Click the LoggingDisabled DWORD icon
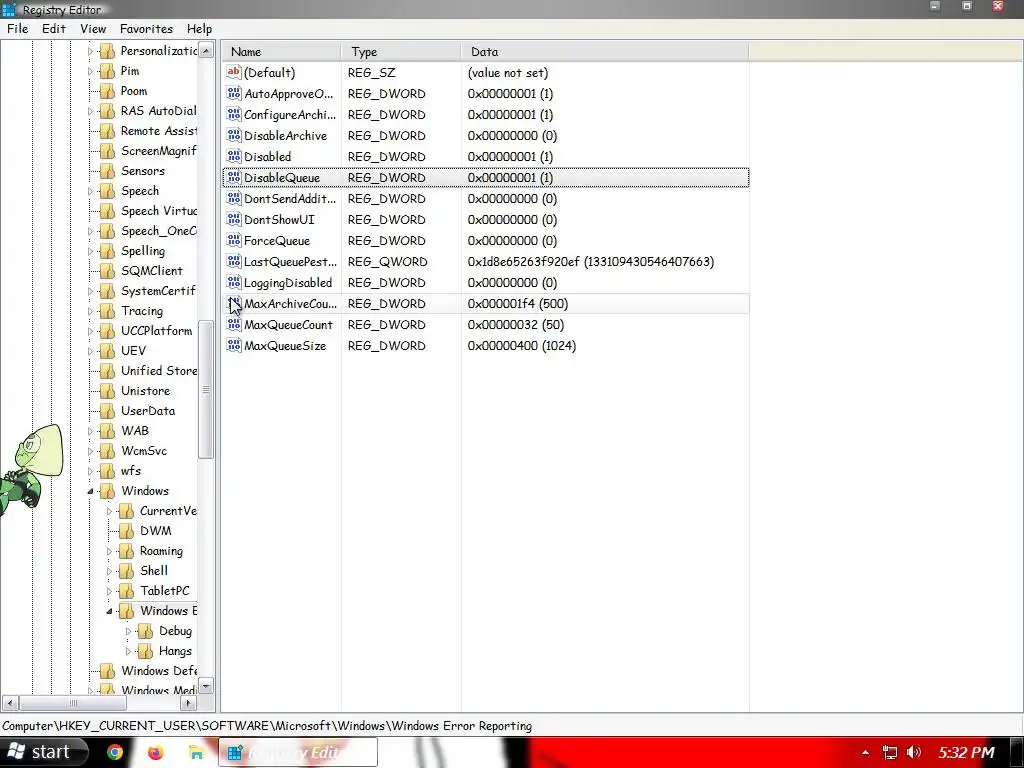 tap(234, 282)
